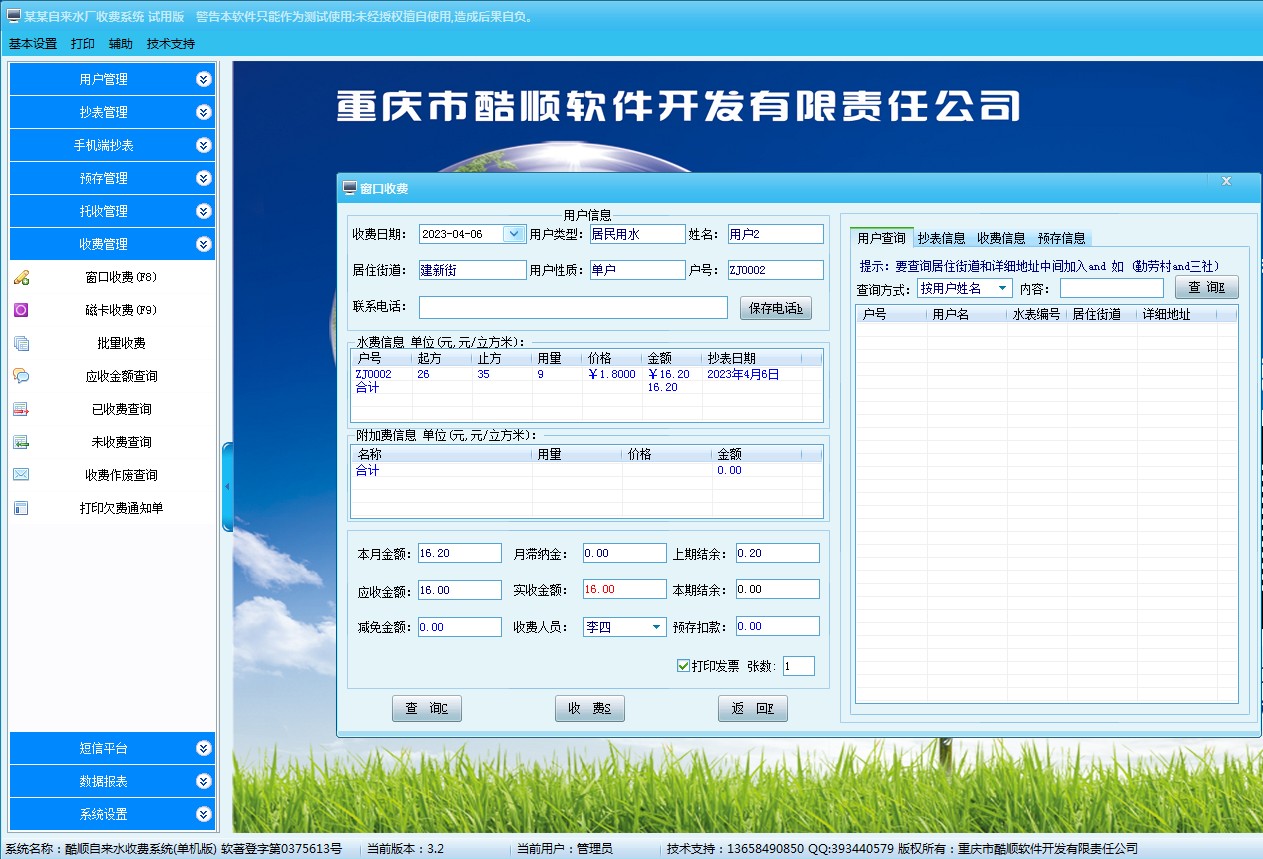Toggle the 打印发票 checkbox
Screen dimensions: 1263x859
tap(684, 666)
